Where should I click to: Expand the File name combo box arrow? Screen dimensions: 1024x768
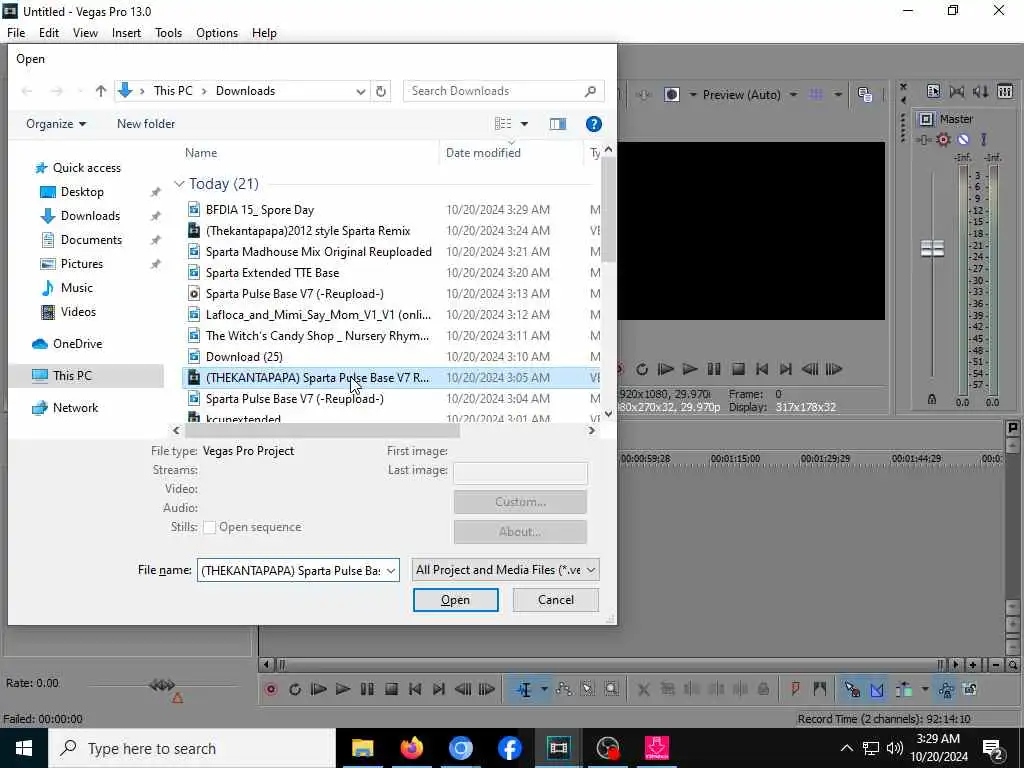coord(391,570)
